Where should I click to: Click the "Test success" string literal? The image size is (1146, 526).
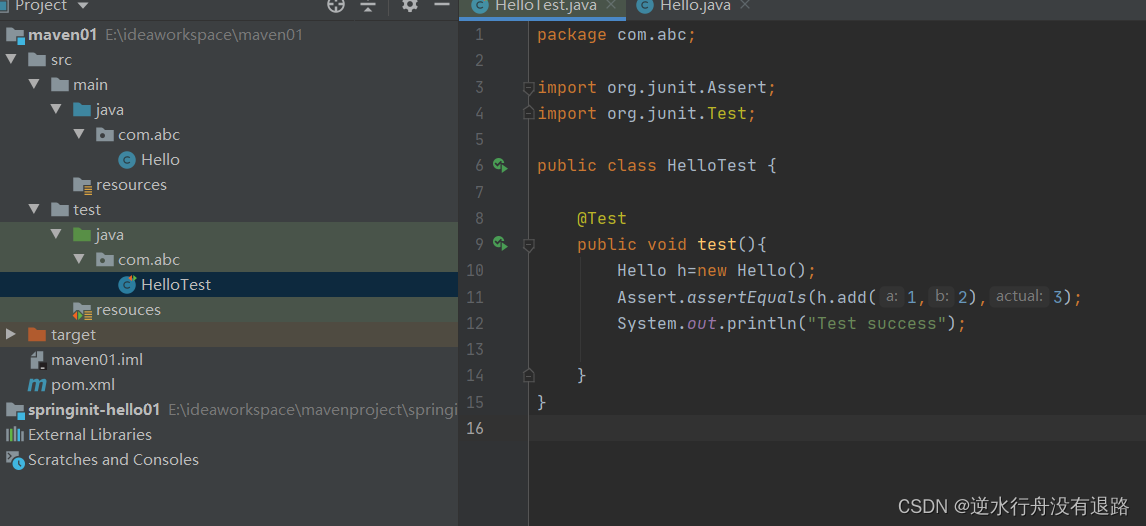pos(877,322)
